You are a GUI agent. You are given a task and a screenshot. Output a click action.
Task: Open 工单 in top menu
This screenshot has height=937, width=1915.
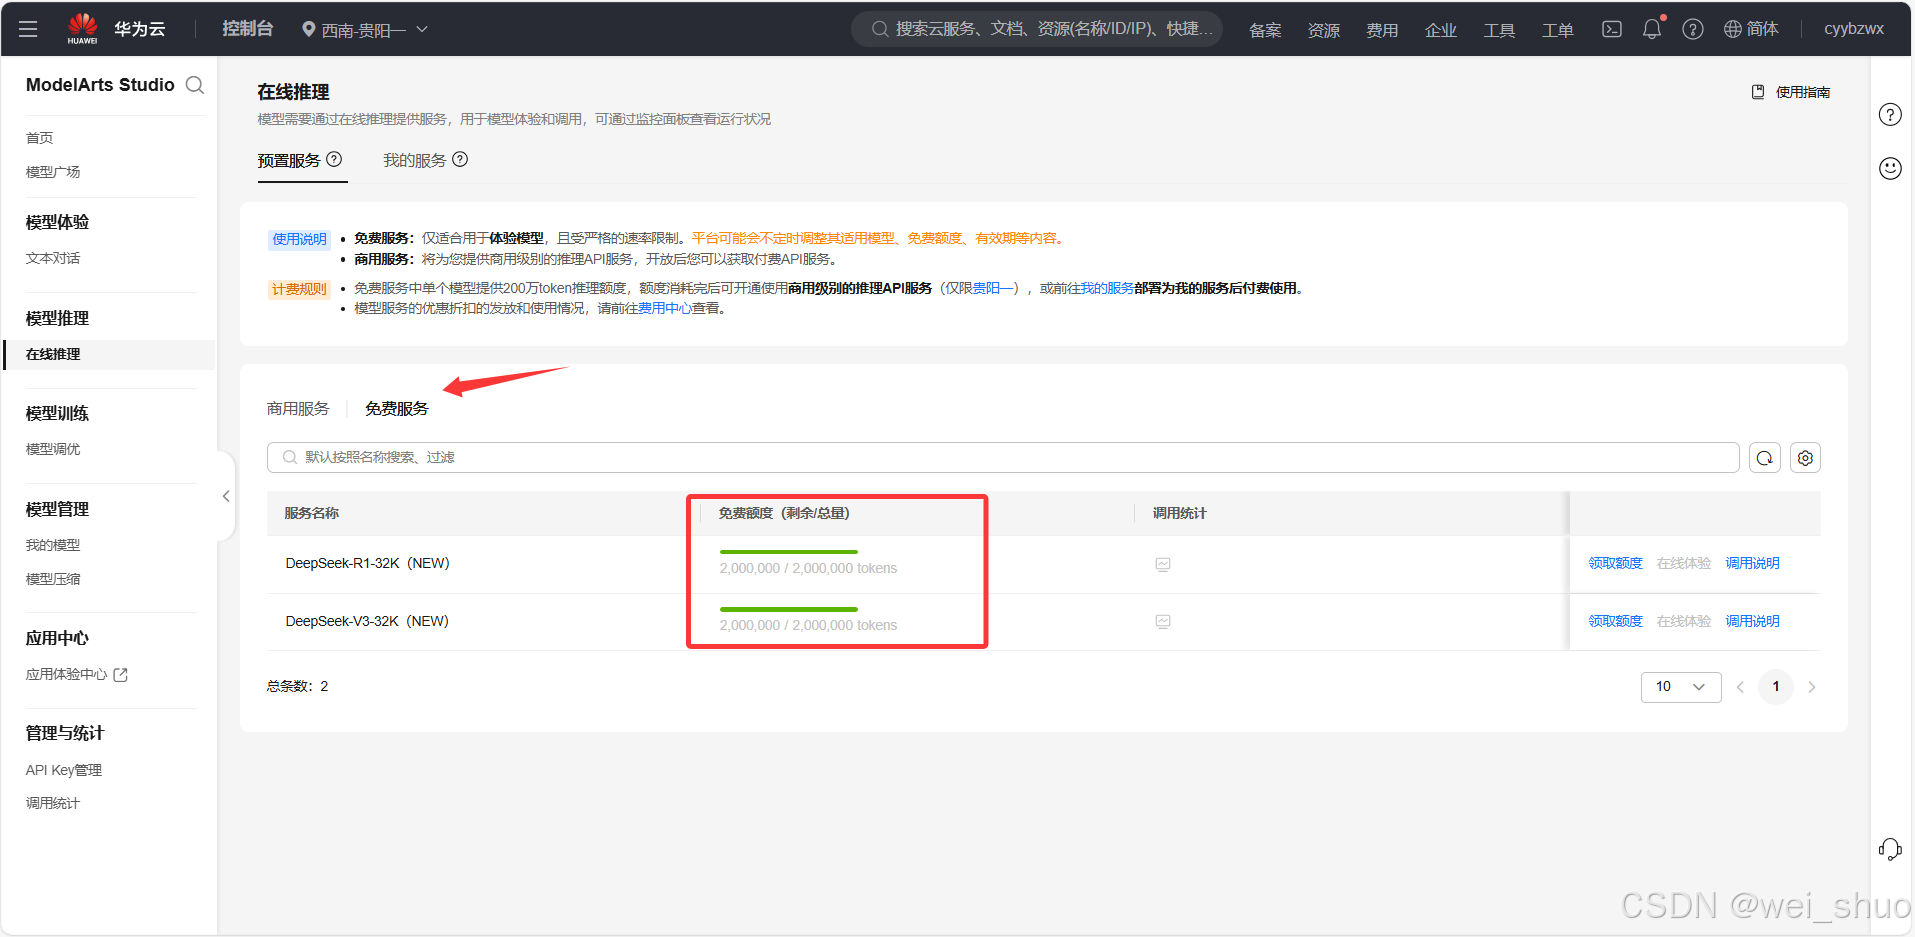(x=1558, y=30)
